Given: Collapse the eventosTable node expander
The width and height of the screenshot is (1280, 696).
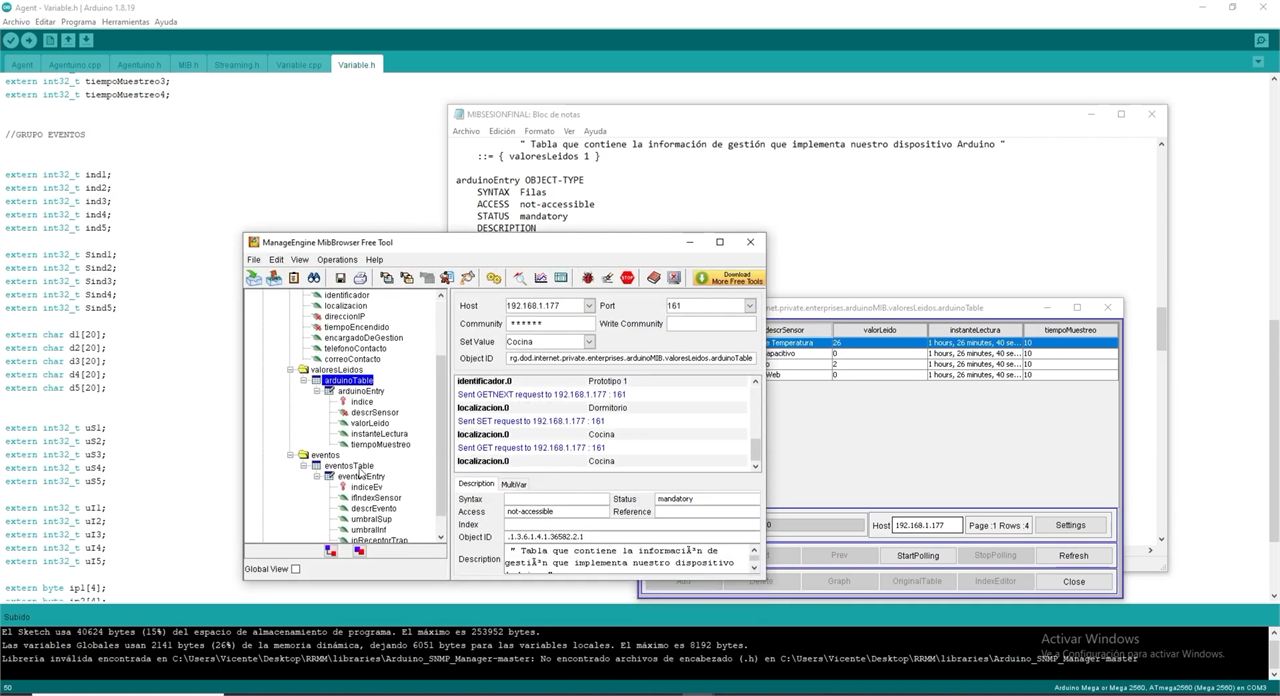Looking at the screenshot, I should [x=304, y=466].
